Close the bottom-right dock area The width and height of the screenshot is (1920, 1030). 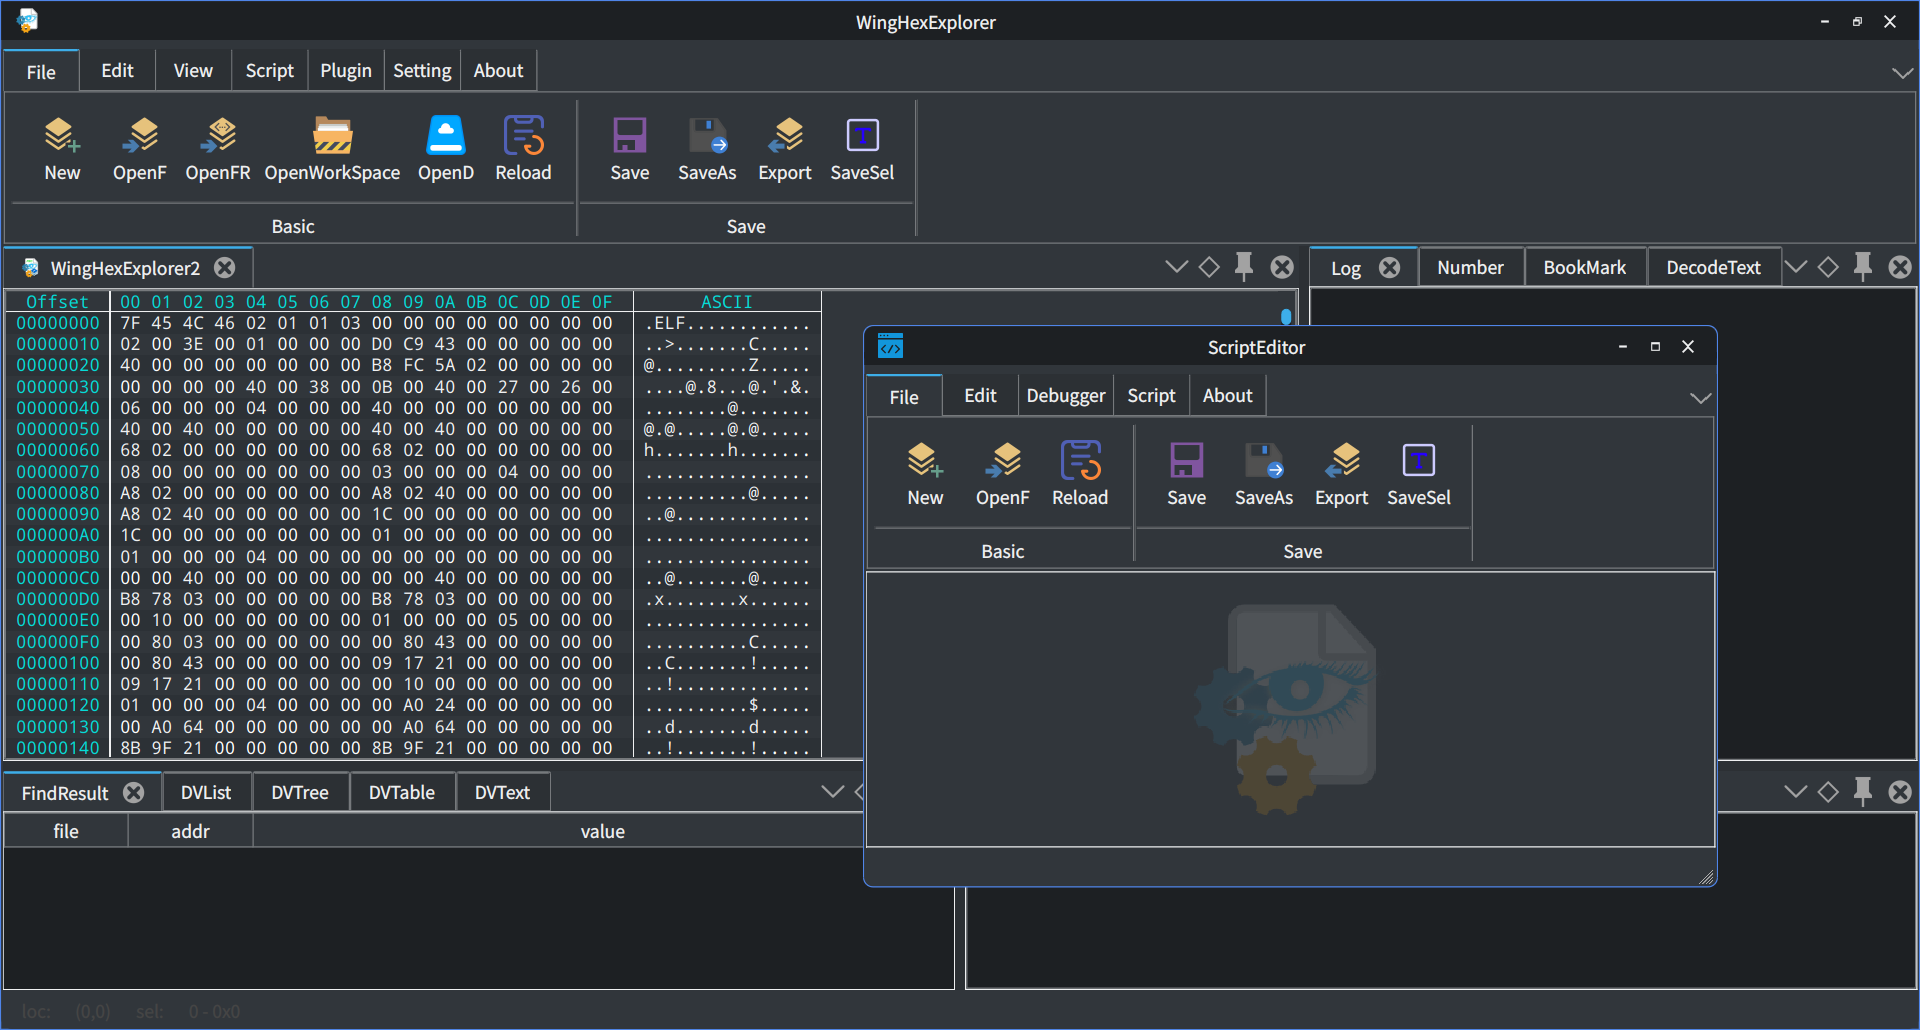coord(1900,792)
